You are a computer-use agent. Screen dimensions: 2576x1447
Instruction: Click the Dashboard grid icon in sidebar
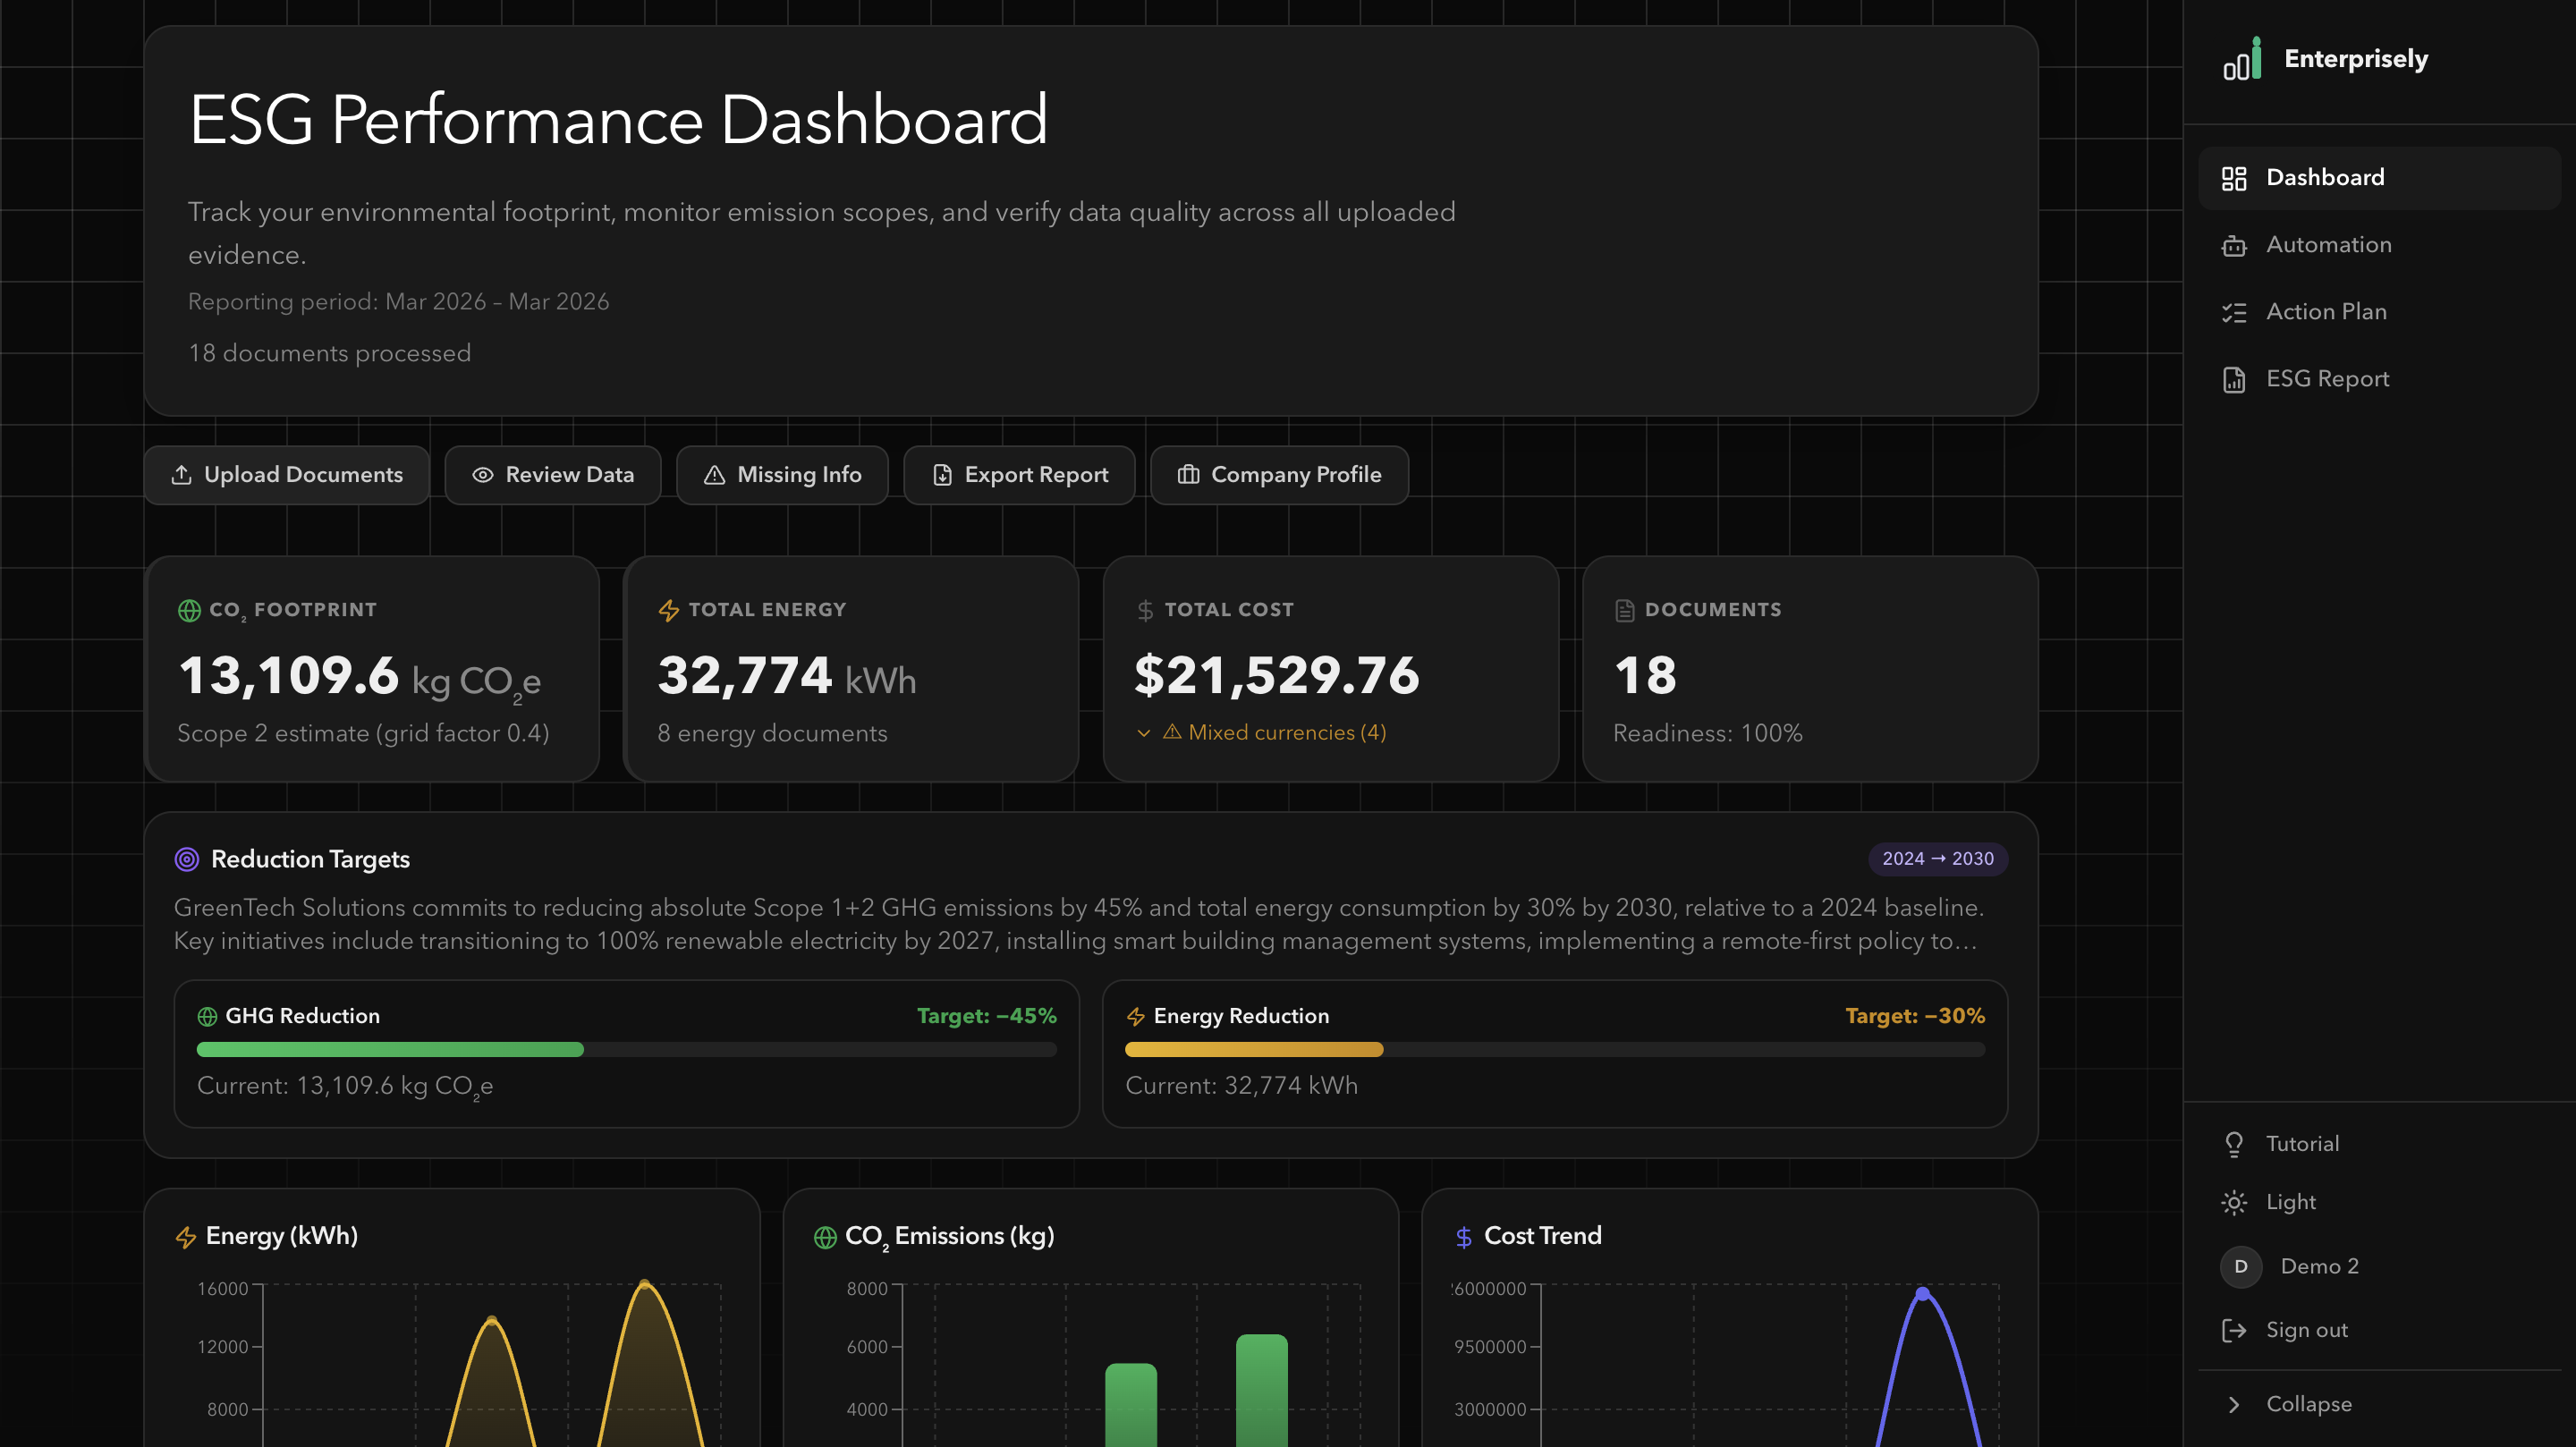click(x=2234, y=178)
